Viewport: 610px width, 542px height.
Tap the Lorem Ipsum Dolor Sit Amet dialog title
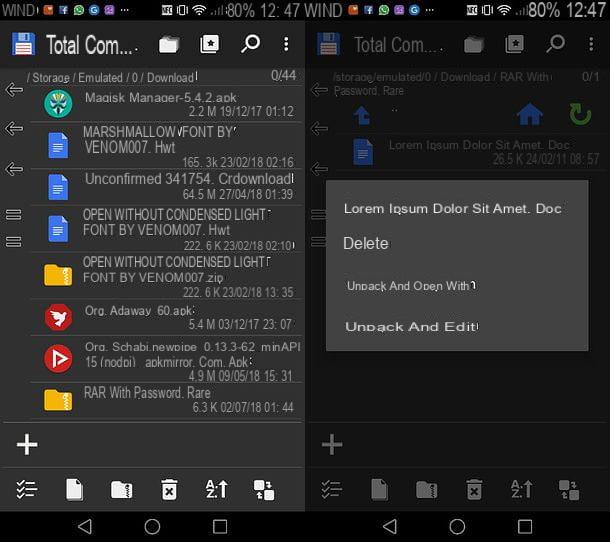[x=452, y=209]
